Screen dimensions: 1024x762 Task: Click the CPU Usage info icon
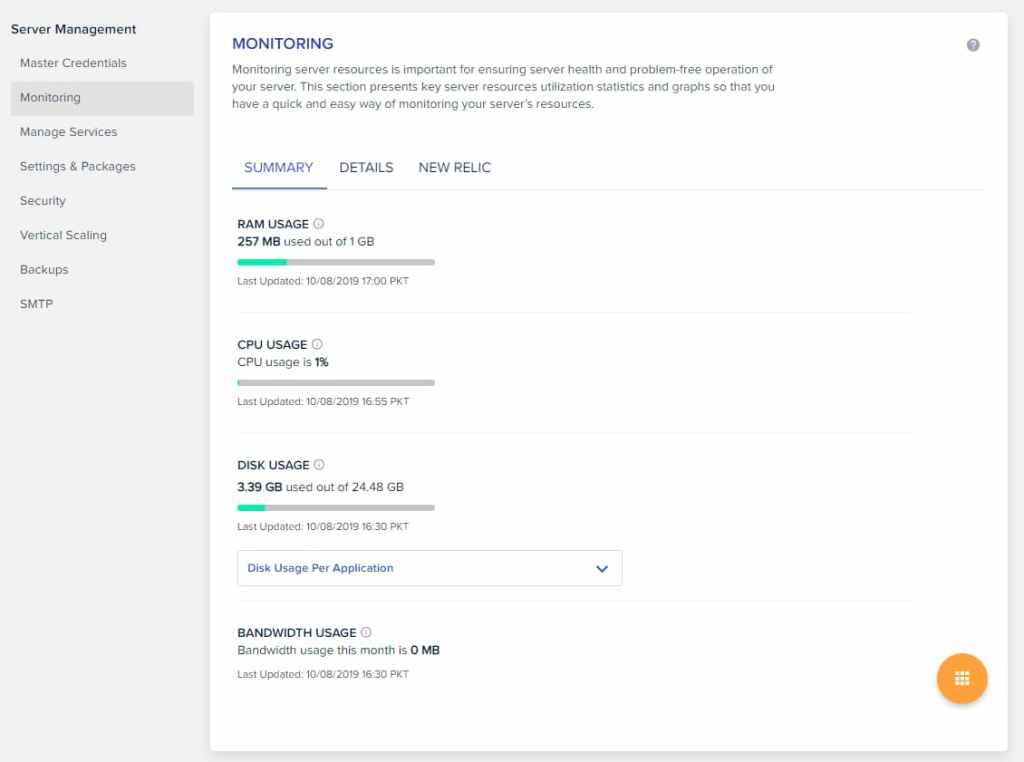point(317,344)
